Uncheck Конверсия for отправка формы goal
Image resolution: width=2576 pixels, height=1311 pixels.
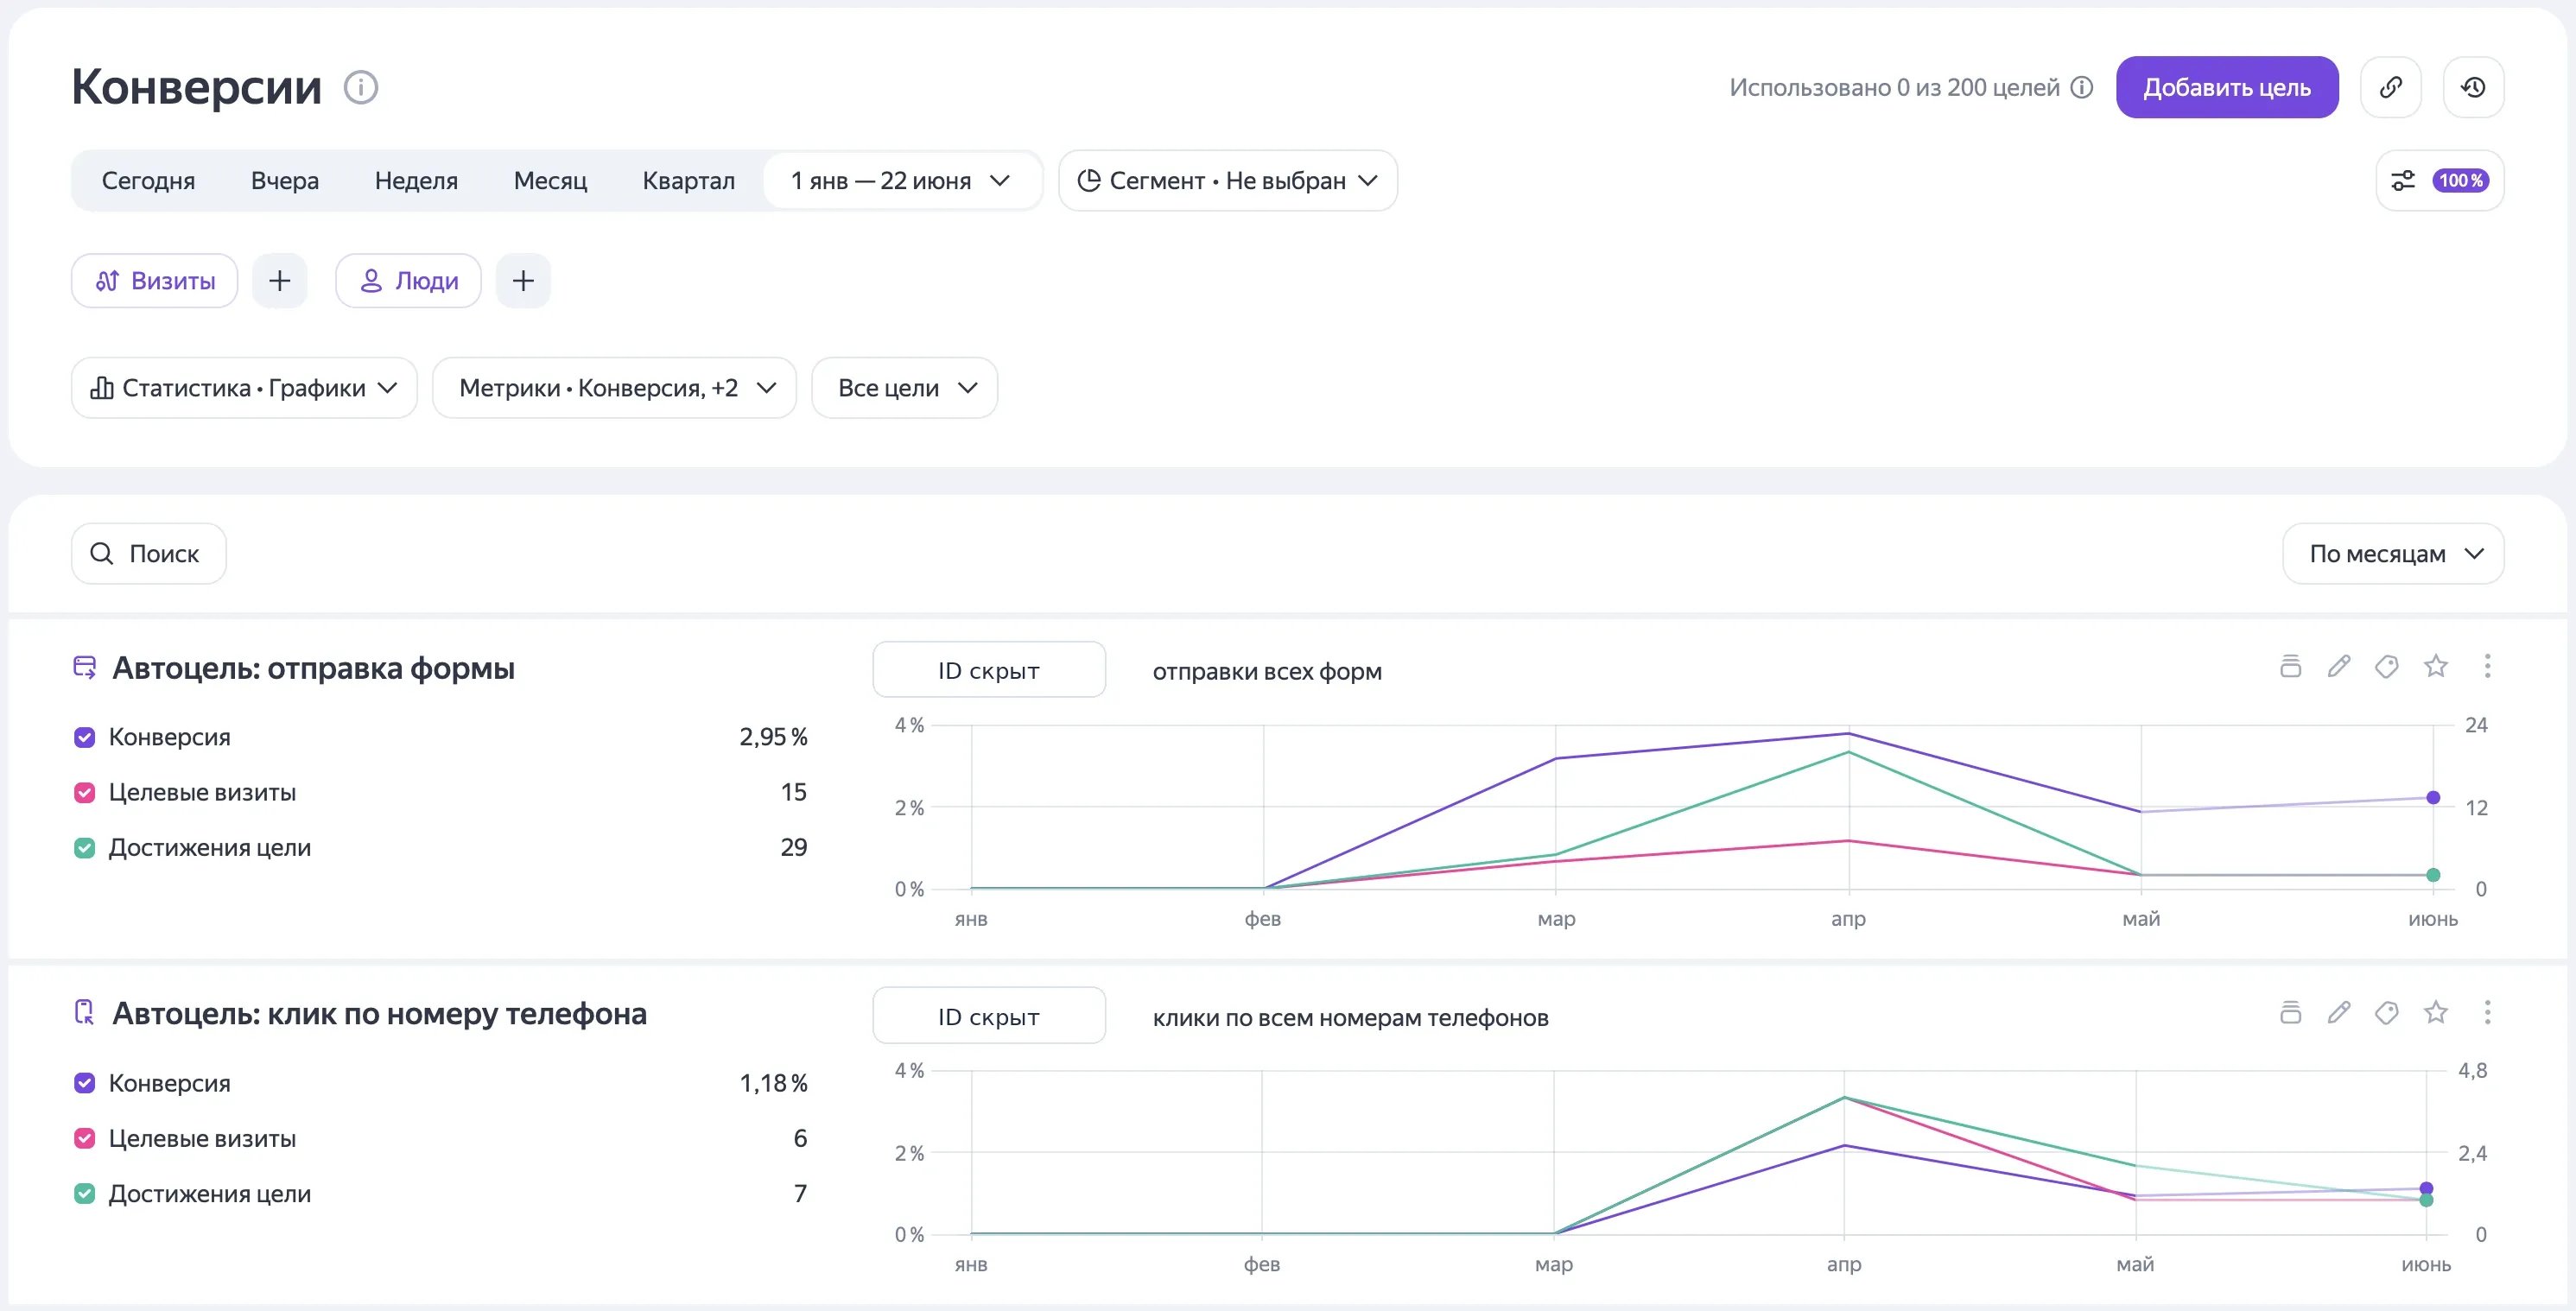coord(85,737)
